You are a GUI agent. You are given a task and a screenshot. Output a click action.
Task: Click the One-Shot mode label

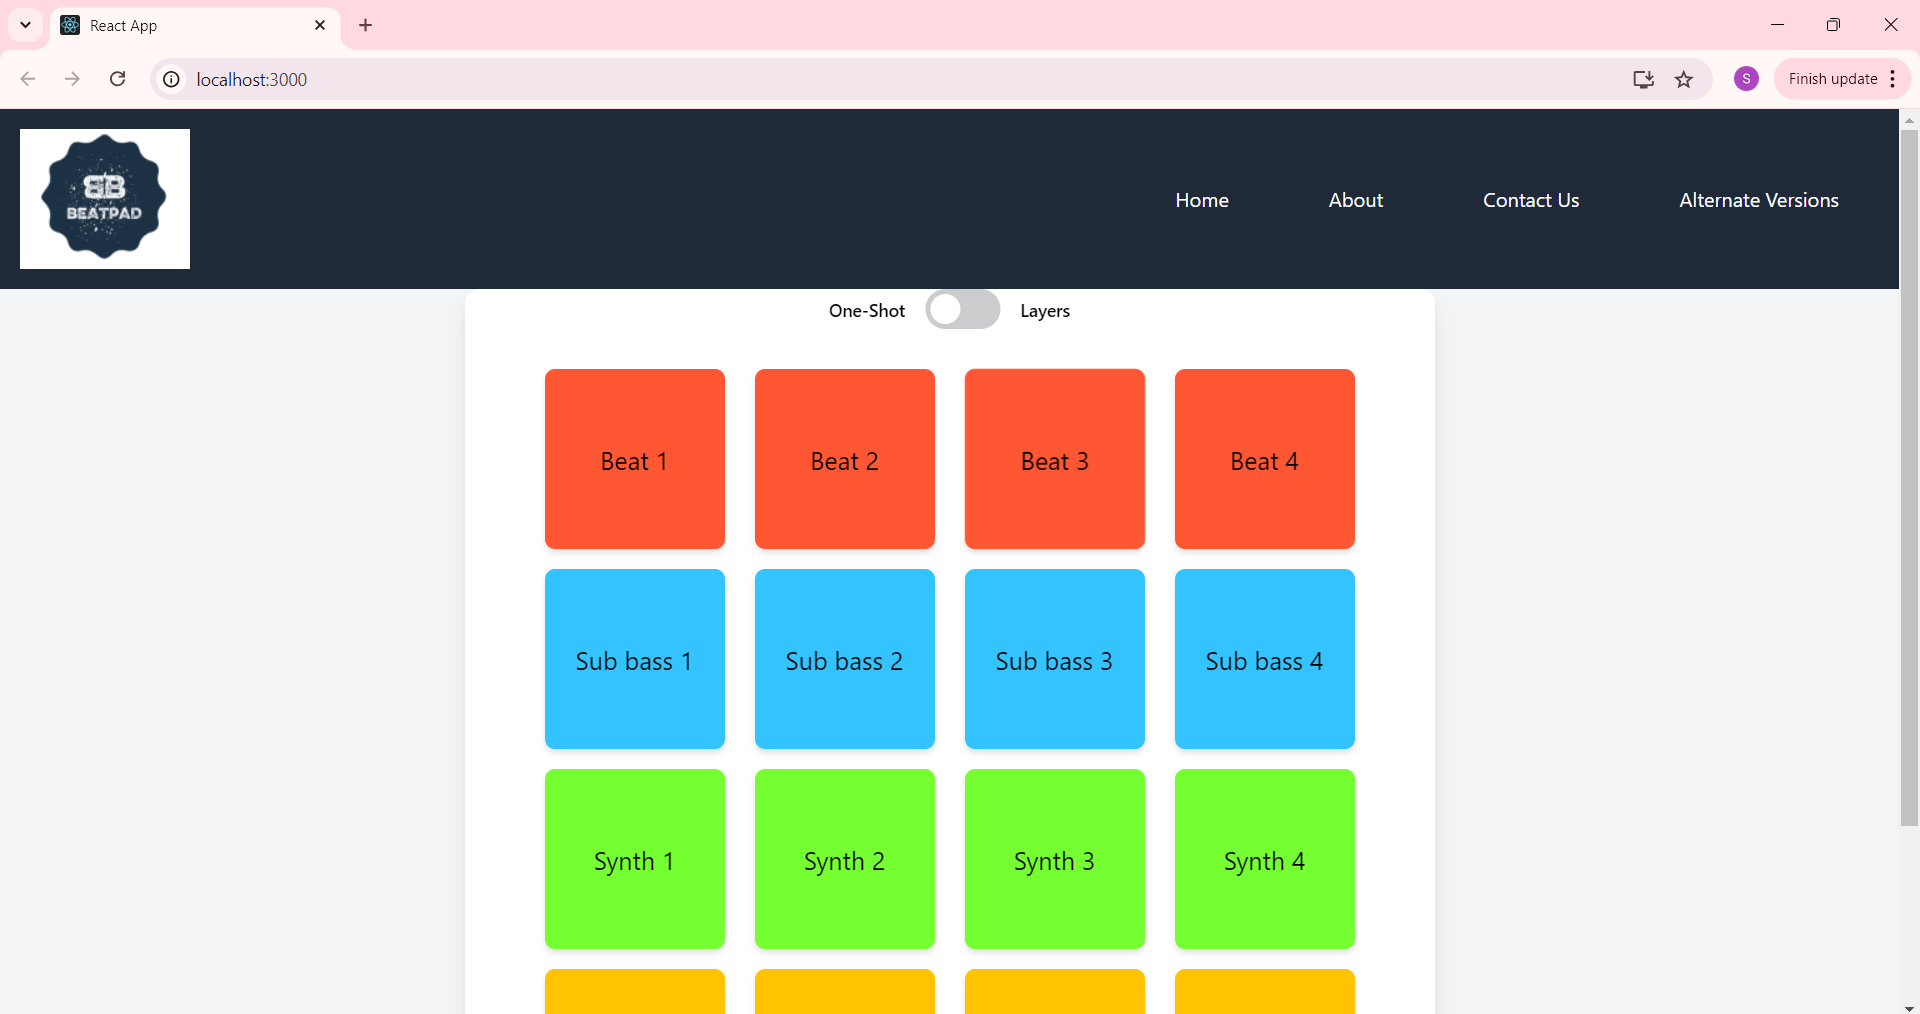(867, 311)
